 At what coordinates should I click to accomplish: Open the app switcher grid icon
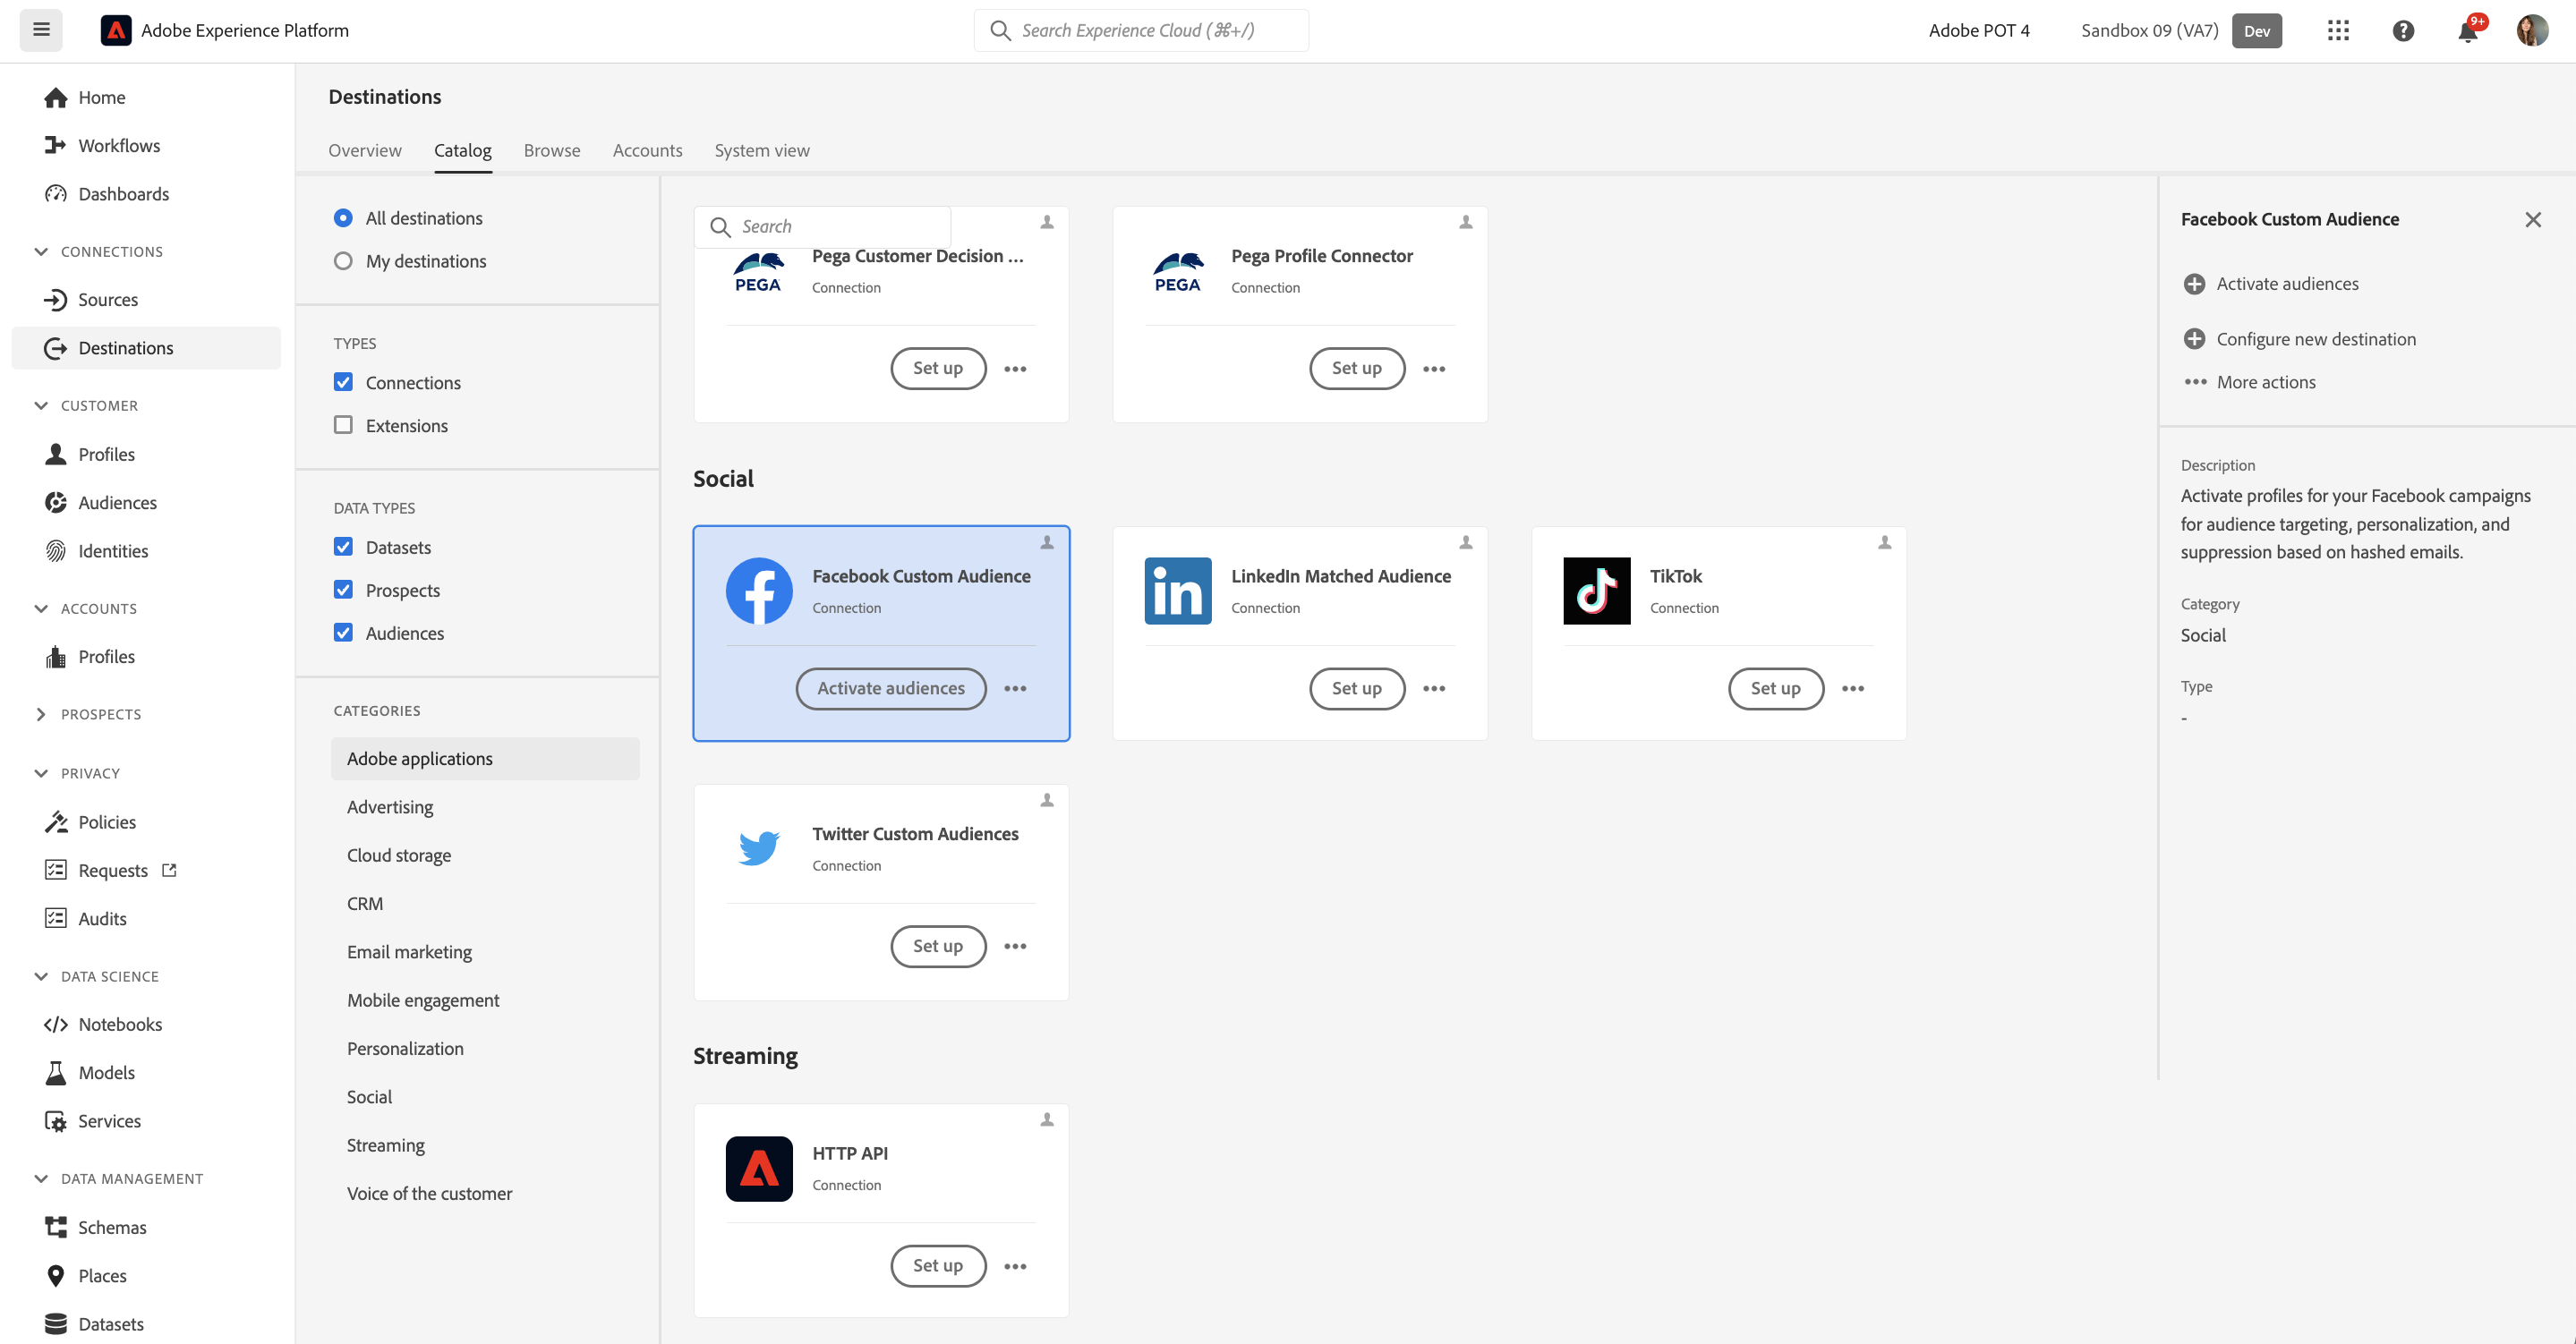coord(2338,30)
